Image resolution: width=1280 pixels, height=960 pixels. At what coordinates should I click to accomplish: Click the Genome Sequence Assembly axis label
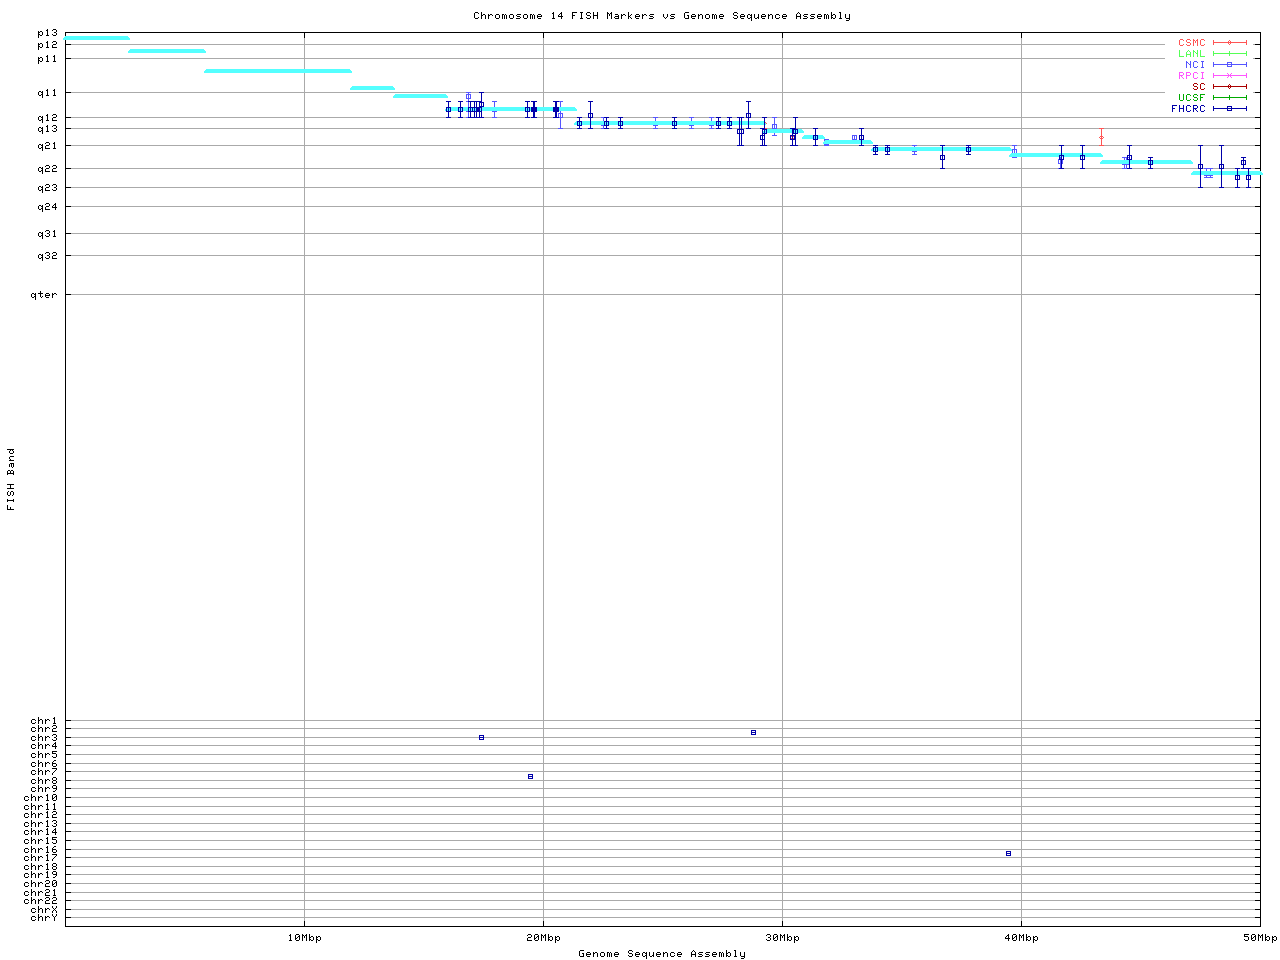click(x=662, y=954)
